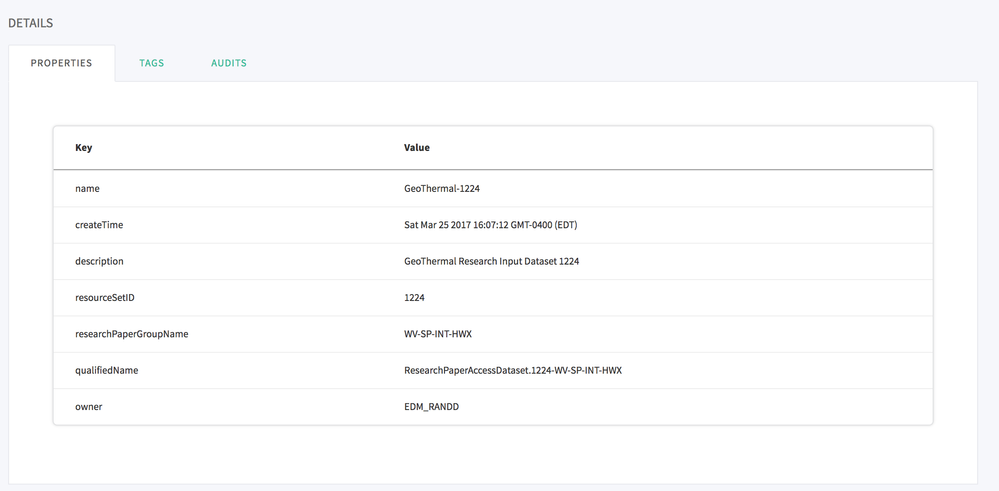This screenshot has width=999, height=491.
Task: Click the createTime key cell
Action: 99,225
